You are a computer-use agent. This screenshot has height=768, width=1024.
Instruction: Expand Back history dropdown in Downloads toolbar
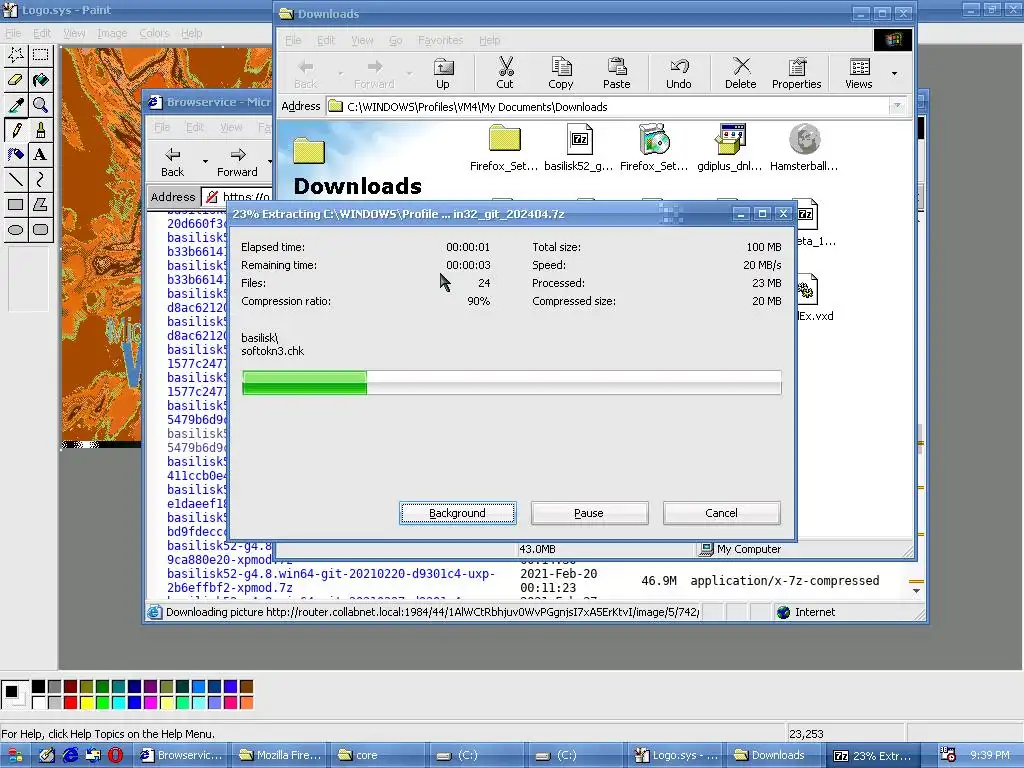pyautogui.click(x=340, y=73)
